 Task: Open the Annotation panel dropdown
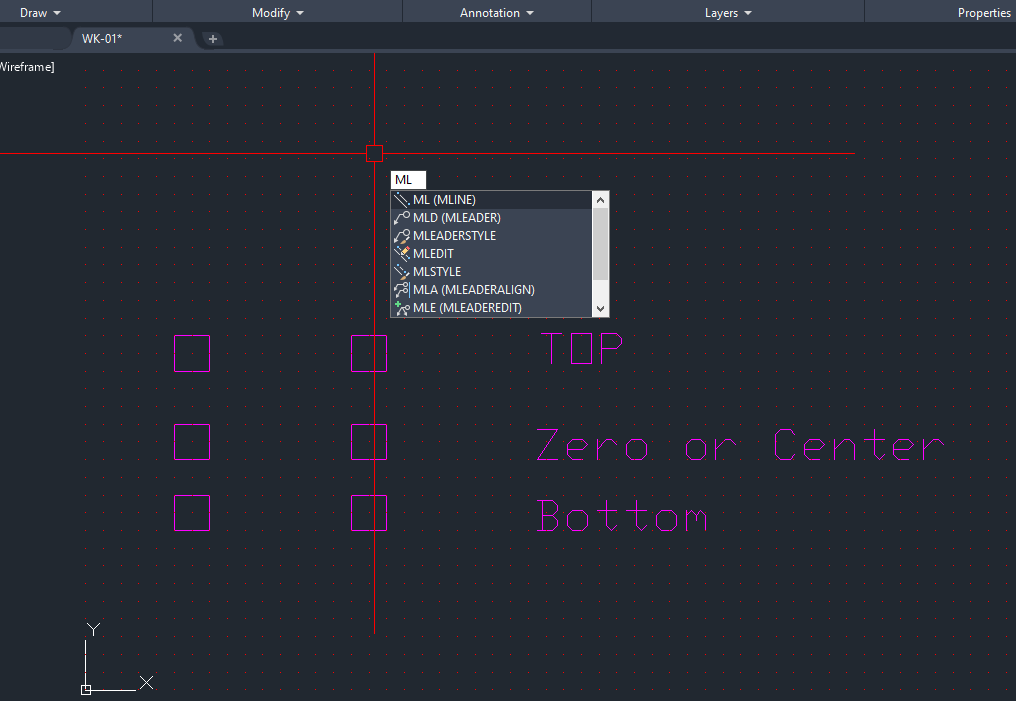pyautogui.click(x=497, y=13)
